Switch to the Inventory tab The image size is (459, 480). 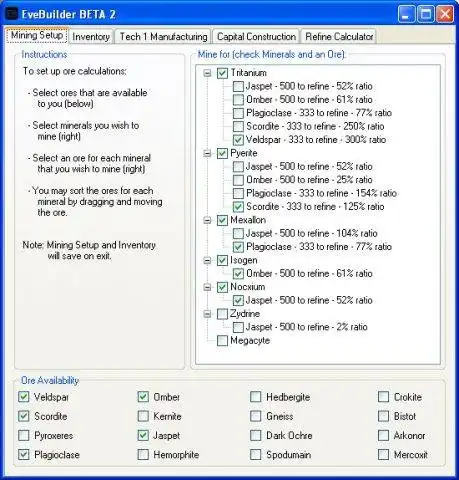(91, 37)
